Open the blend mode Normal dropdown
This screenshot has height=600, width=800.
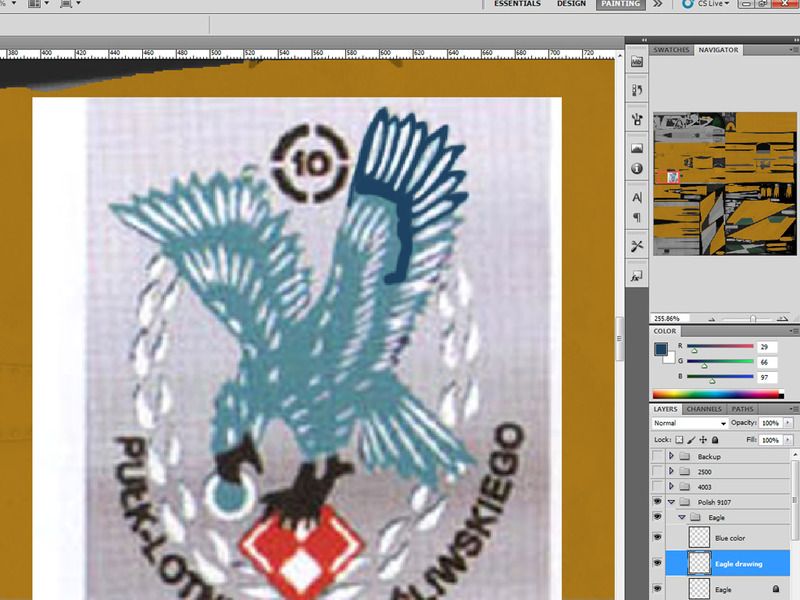(x=690, y=424)
